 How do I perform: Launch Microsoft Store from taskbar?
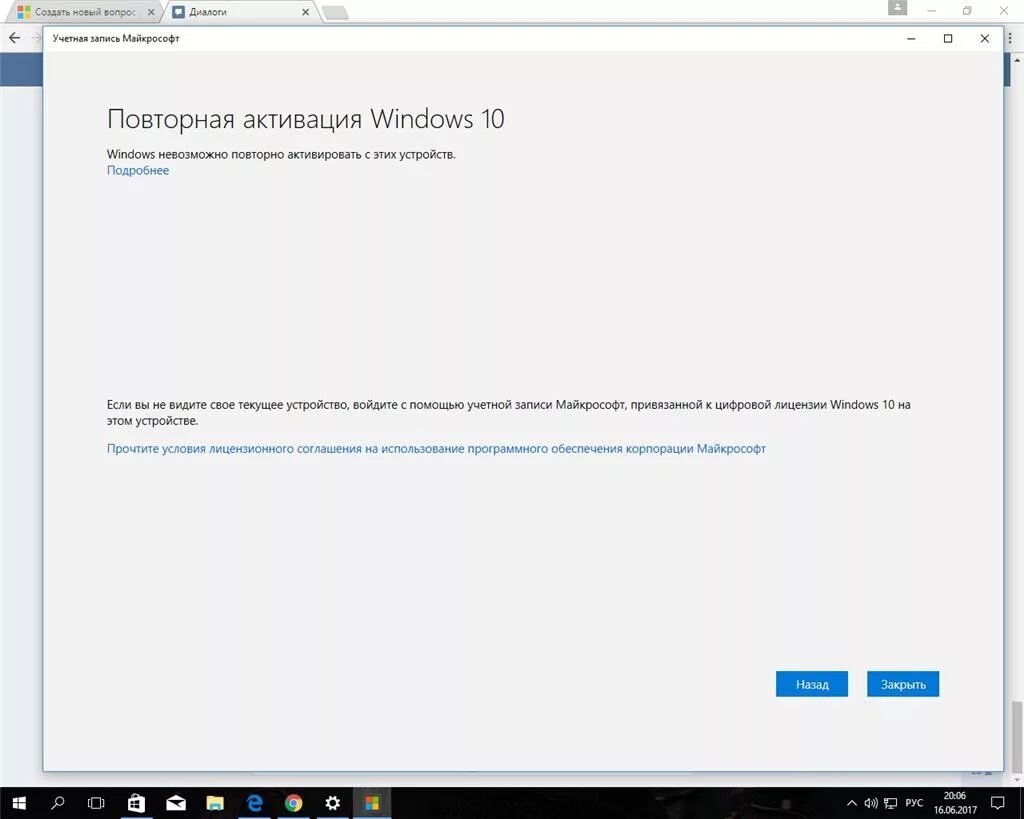click(136, 803)
